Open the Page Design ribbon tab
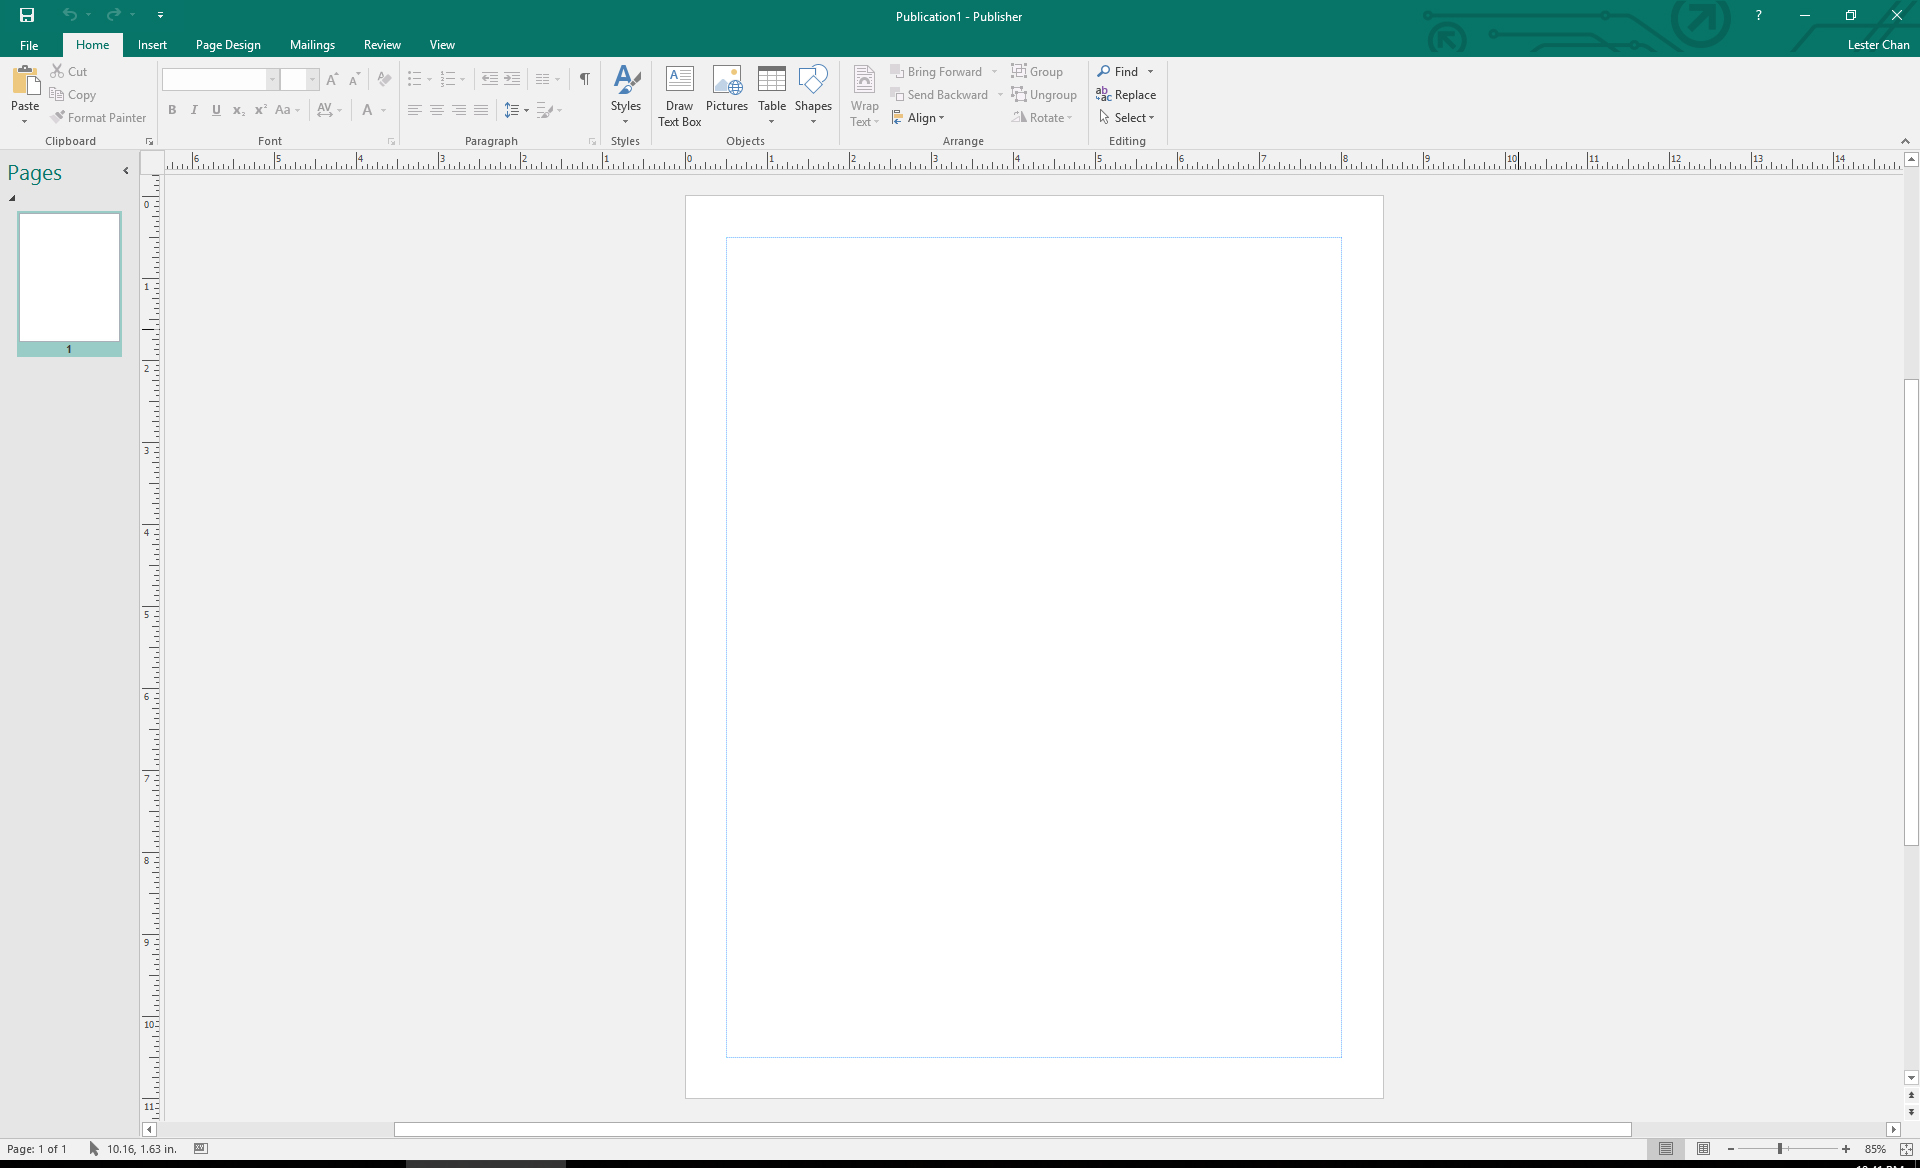 226,45
